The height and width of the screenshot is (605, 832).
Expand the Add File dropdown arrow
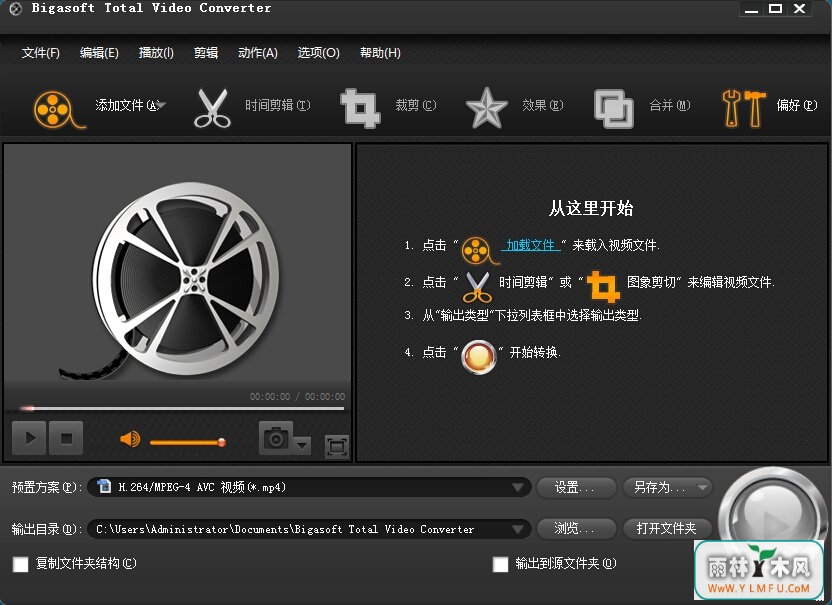pos(161,105)
